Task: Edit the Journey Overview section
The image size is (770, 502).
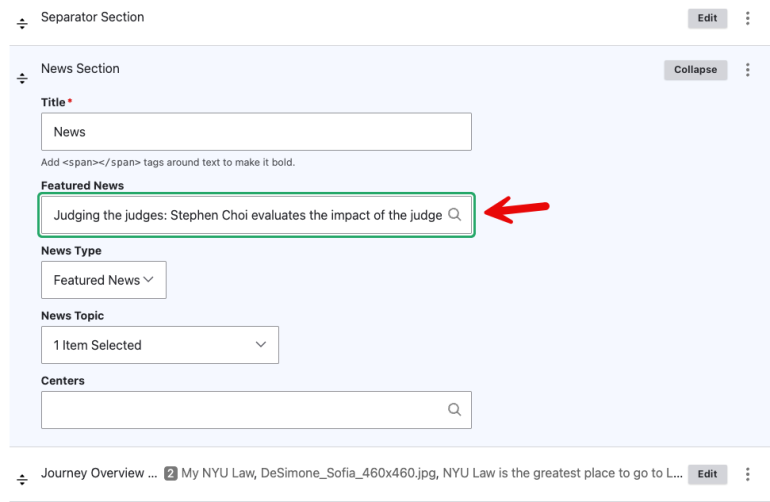Action: coord(707,474)
